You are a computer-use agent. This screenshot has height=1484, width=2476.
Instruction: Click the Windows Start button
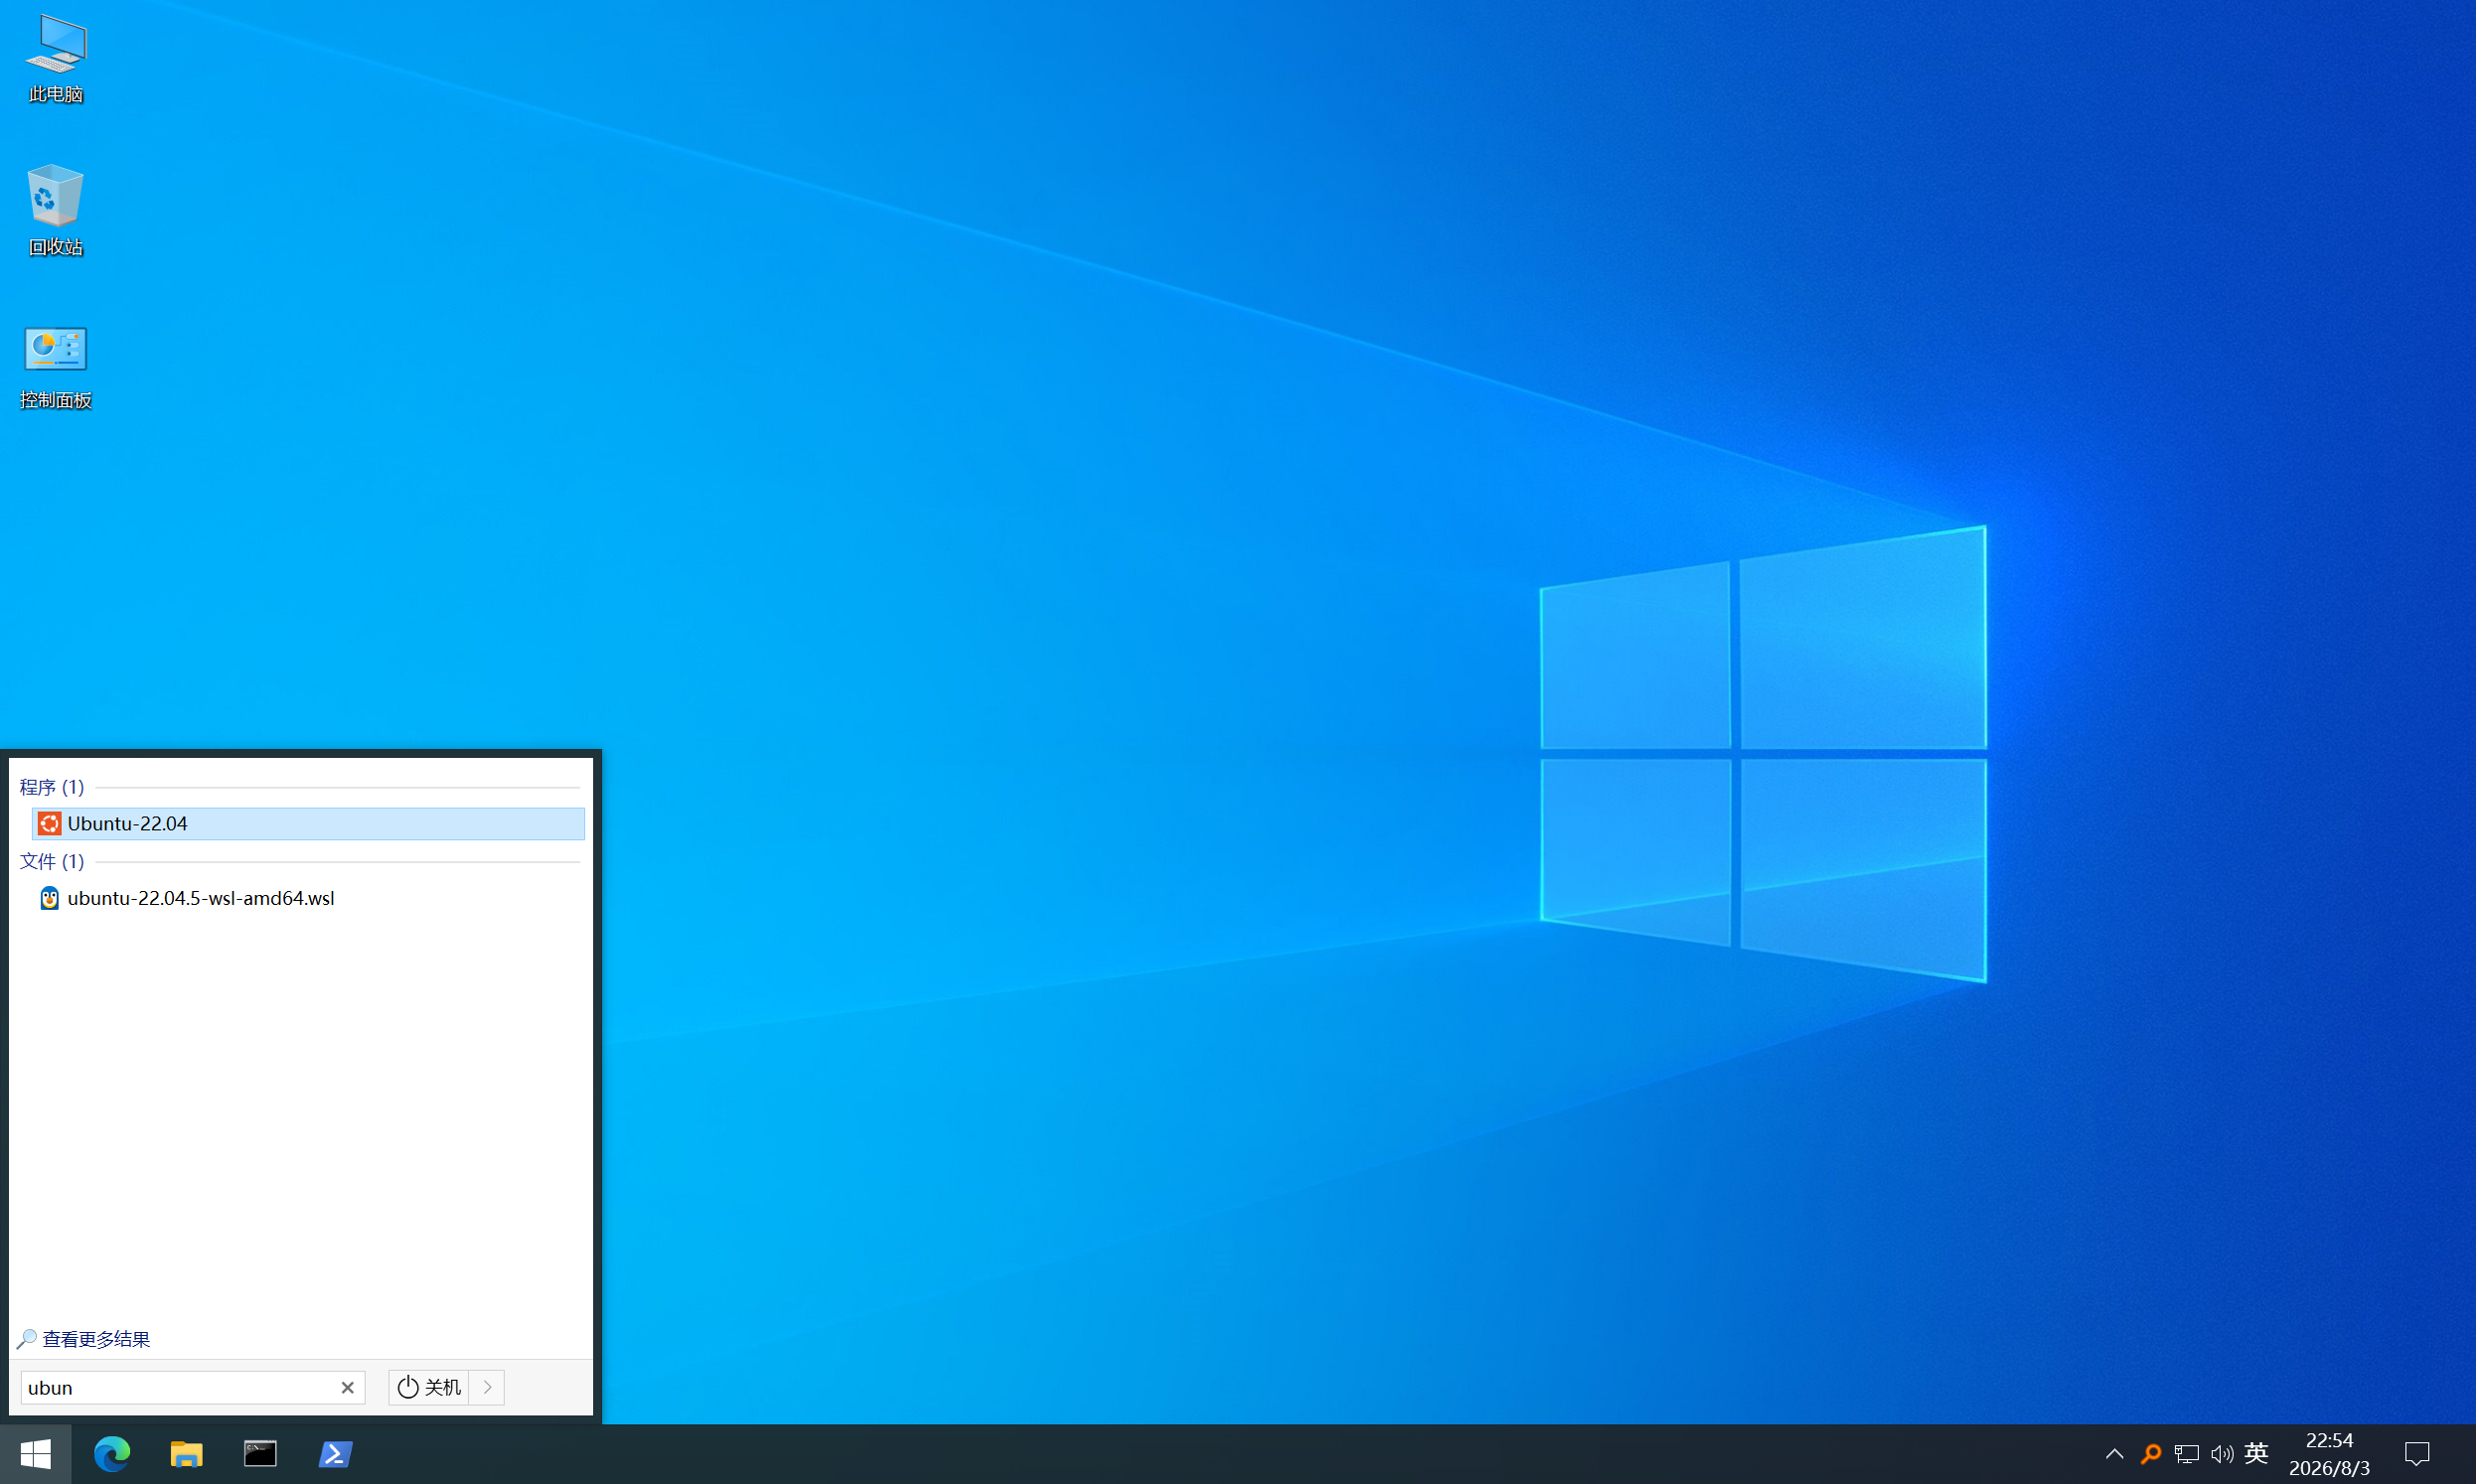pyautogui.click(x=36, y=1454)
